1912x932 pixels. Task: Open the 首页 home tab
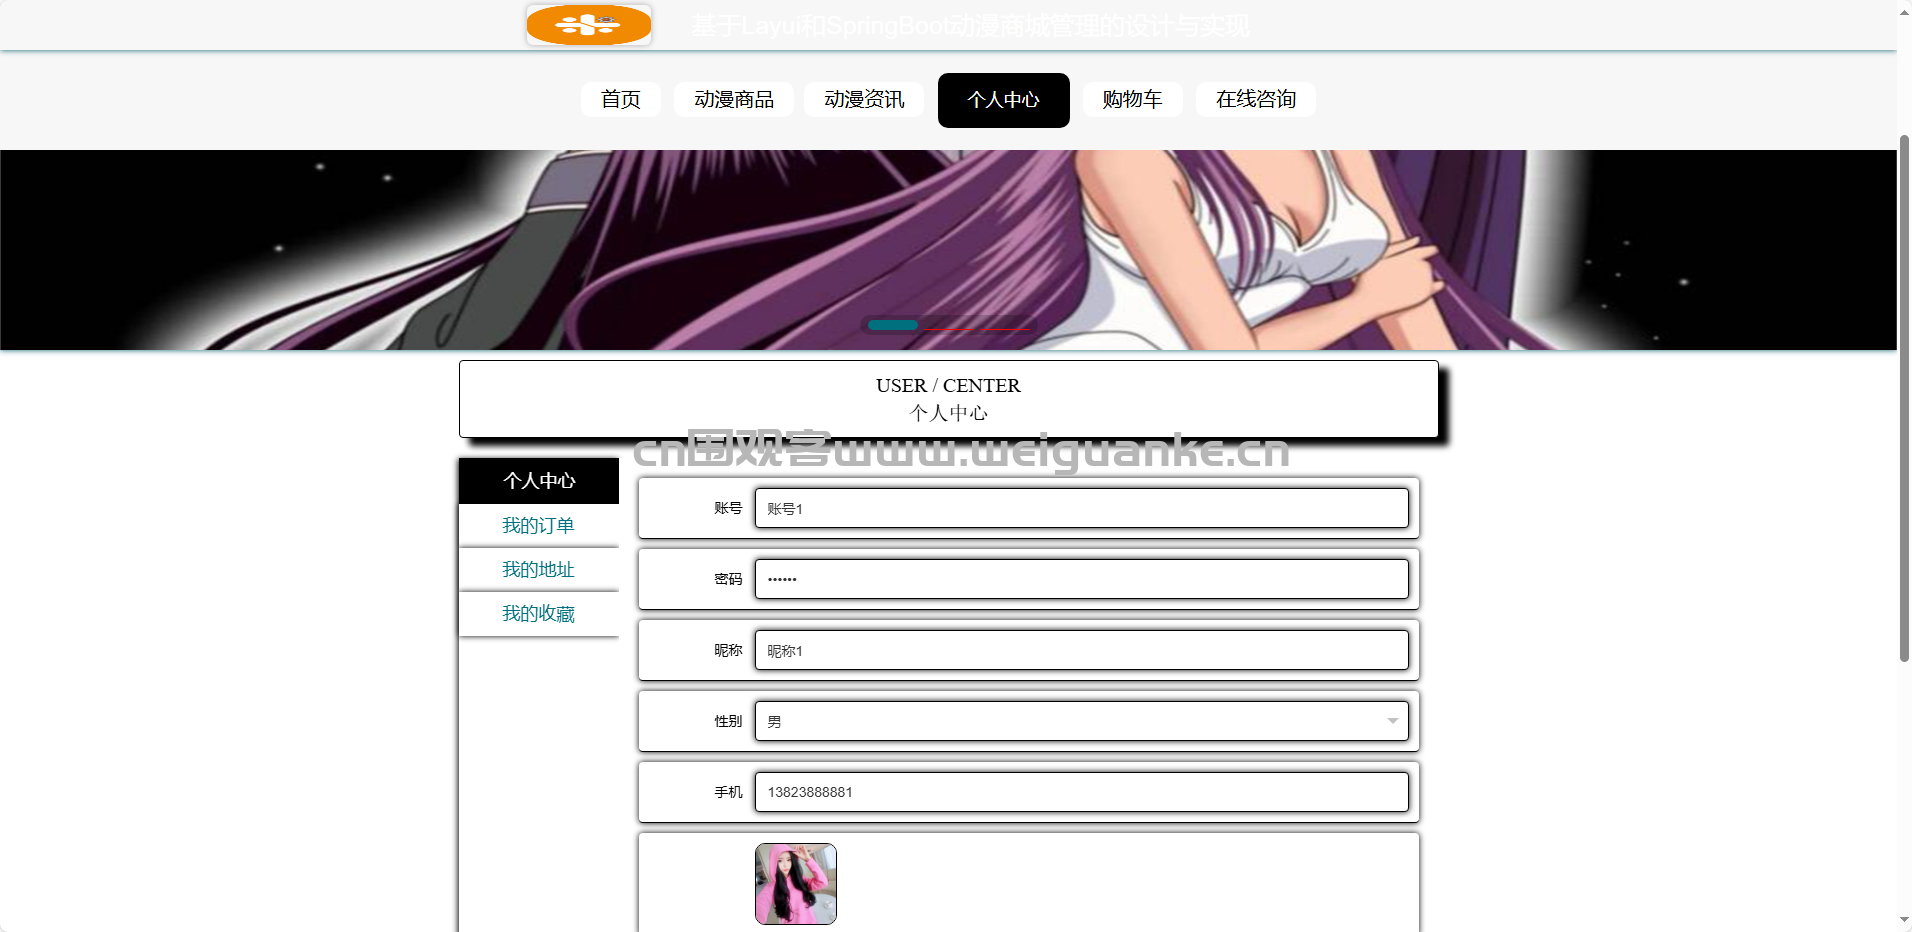[x=621, y=100]
